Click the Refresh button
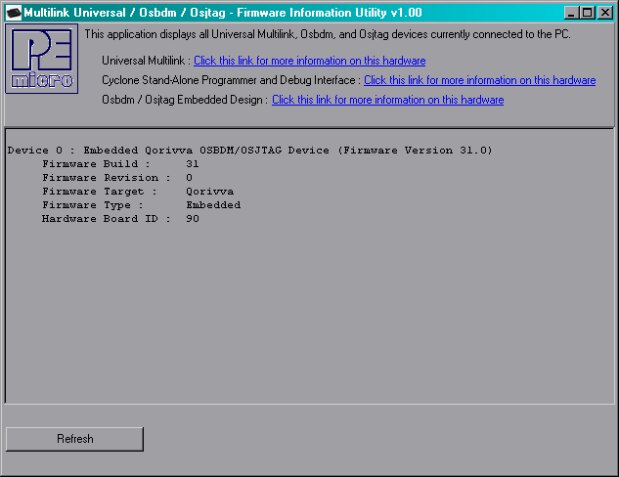Image resolution: width=619 pixels, height=477 pixels. tap(75, 439)
